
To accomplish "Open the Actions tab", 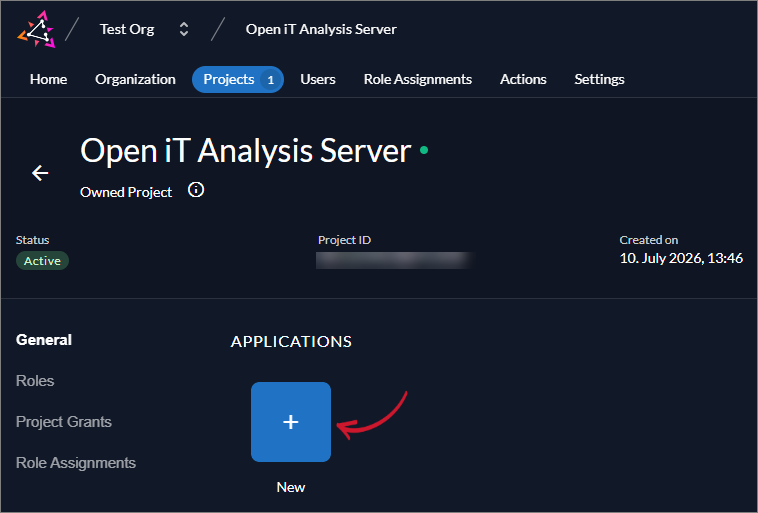I will coord(523,79).
